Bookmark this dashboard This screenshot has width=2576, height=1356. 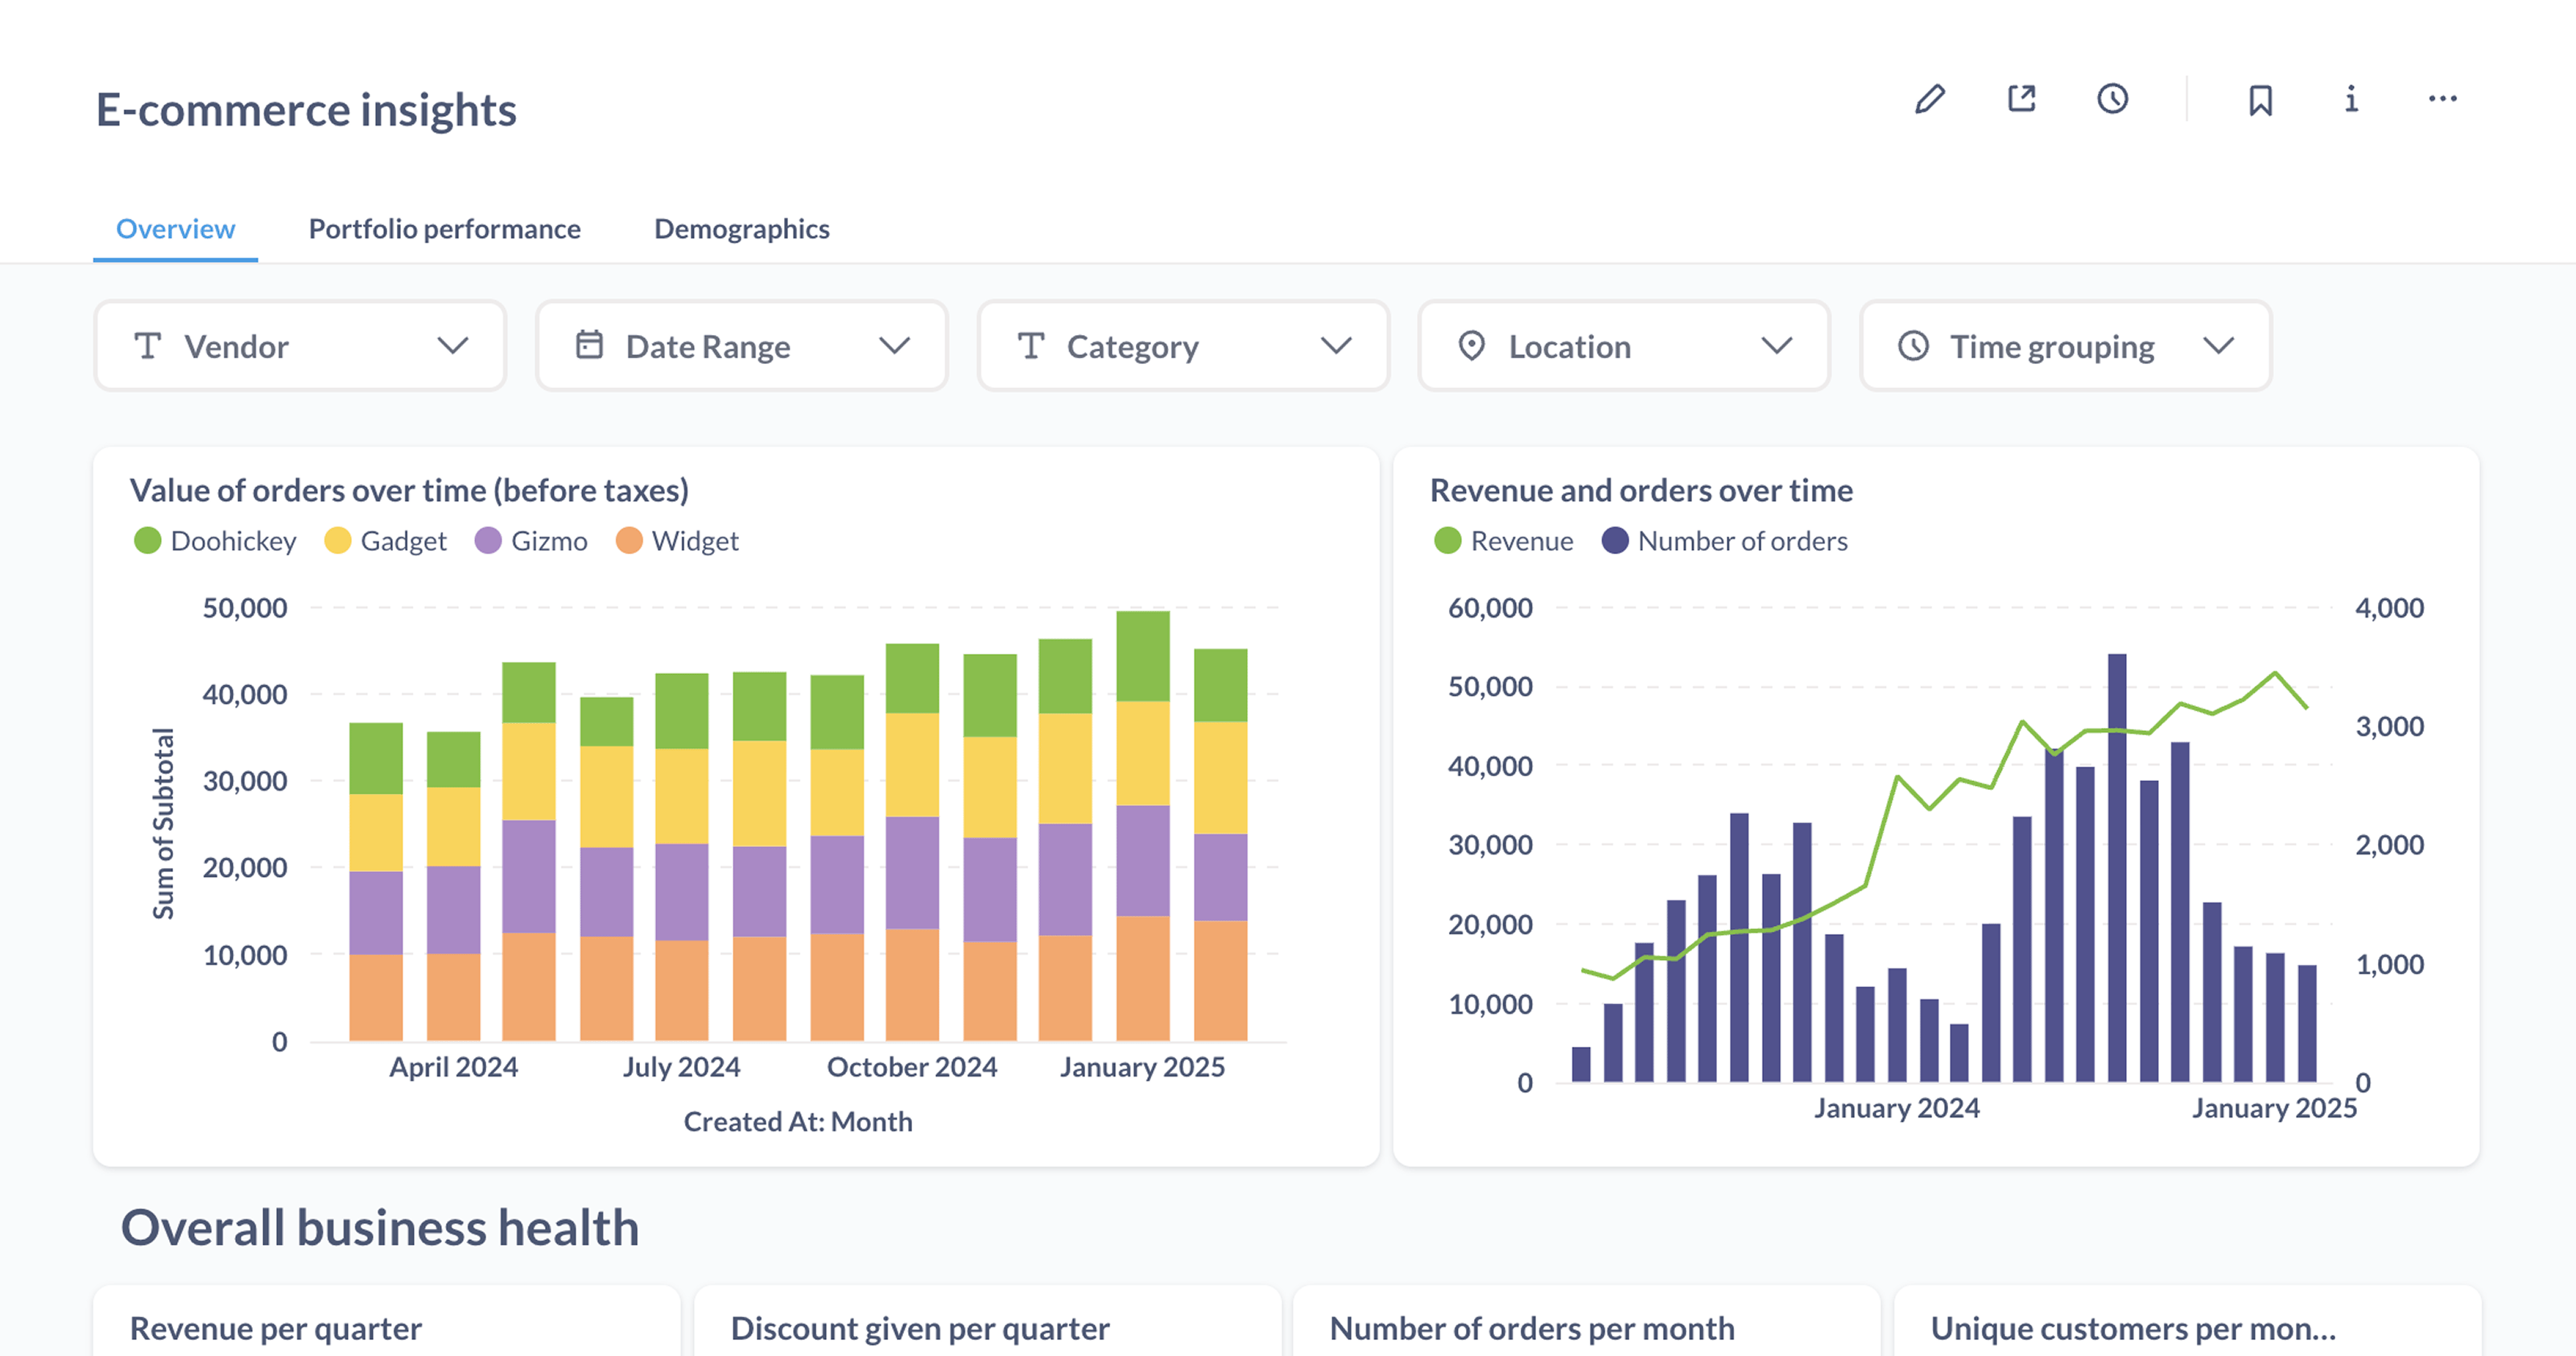pyautogui.click(x=2261, y=100)
